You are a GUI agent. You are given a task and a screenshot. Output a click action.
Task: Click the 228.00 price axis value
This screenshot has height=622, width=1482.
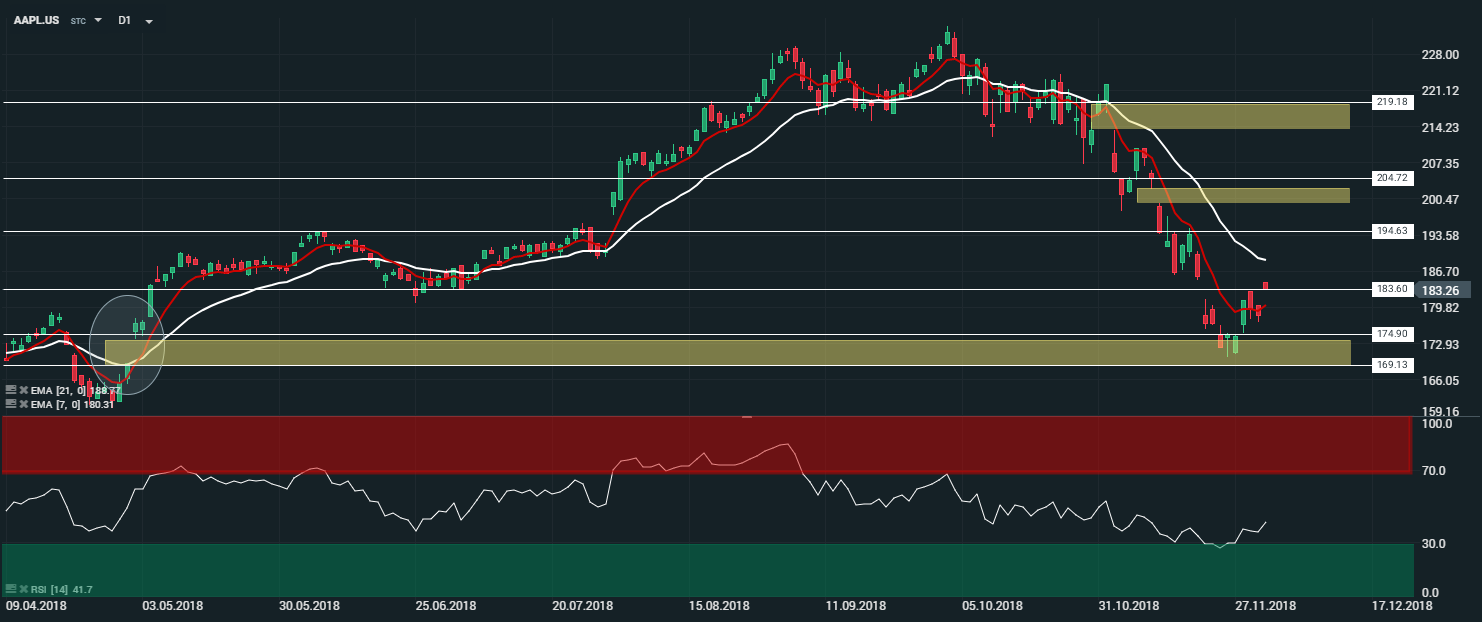coord(1441,55)
